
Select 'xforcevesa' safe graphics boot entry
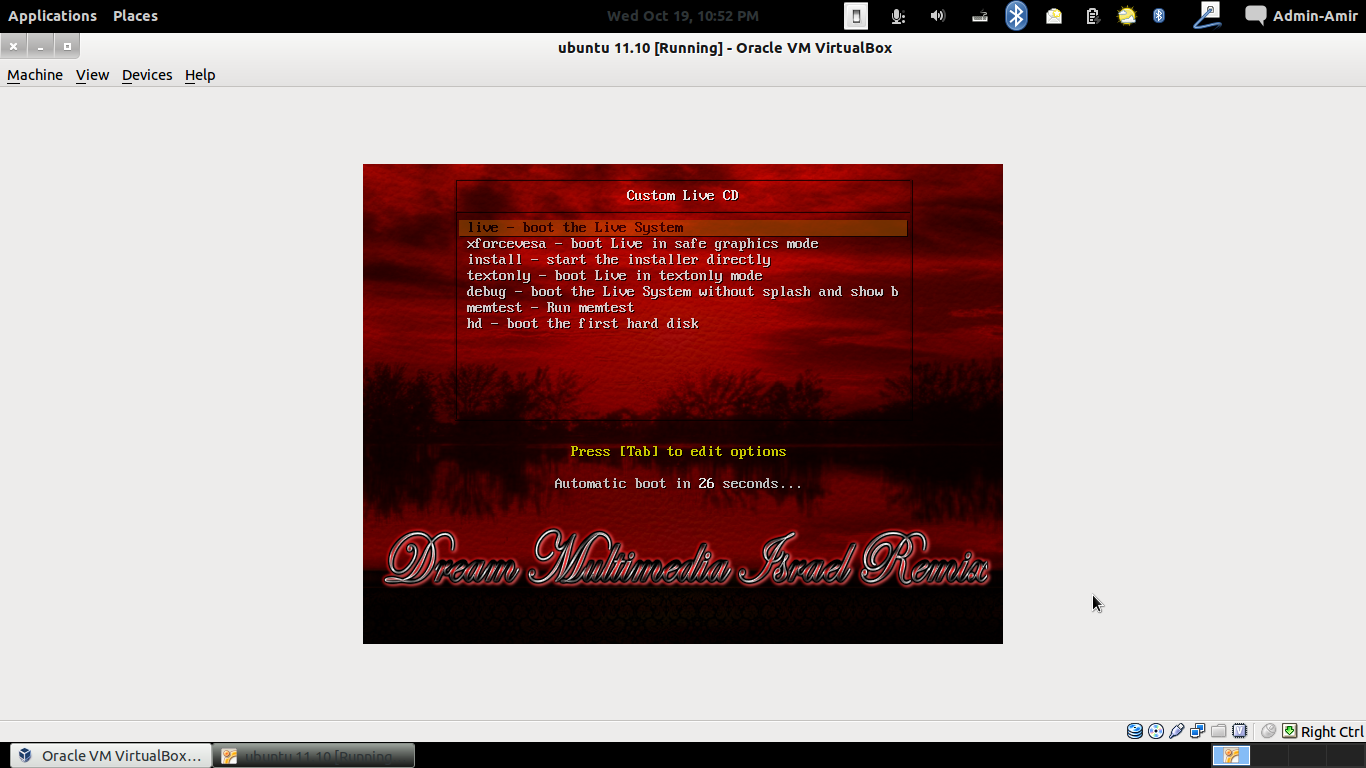[683, 244]
